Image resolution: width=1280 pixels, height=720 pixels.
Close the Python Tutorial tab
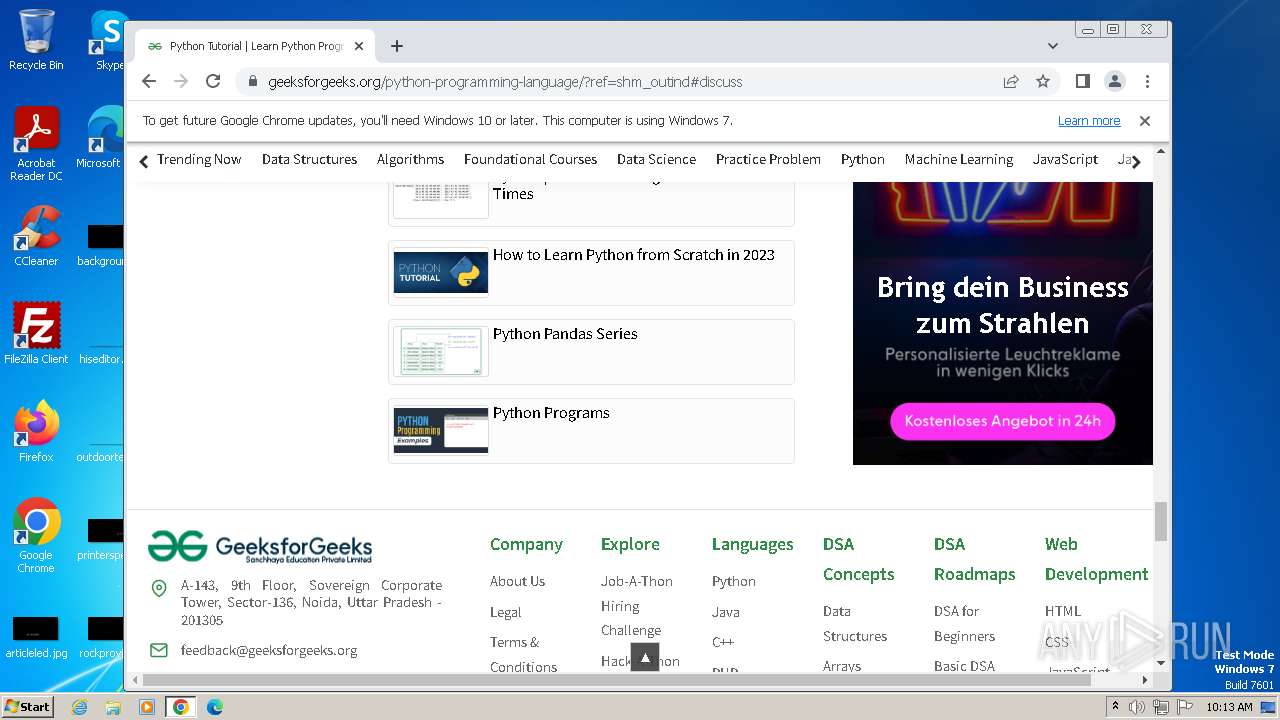point(359,46)
